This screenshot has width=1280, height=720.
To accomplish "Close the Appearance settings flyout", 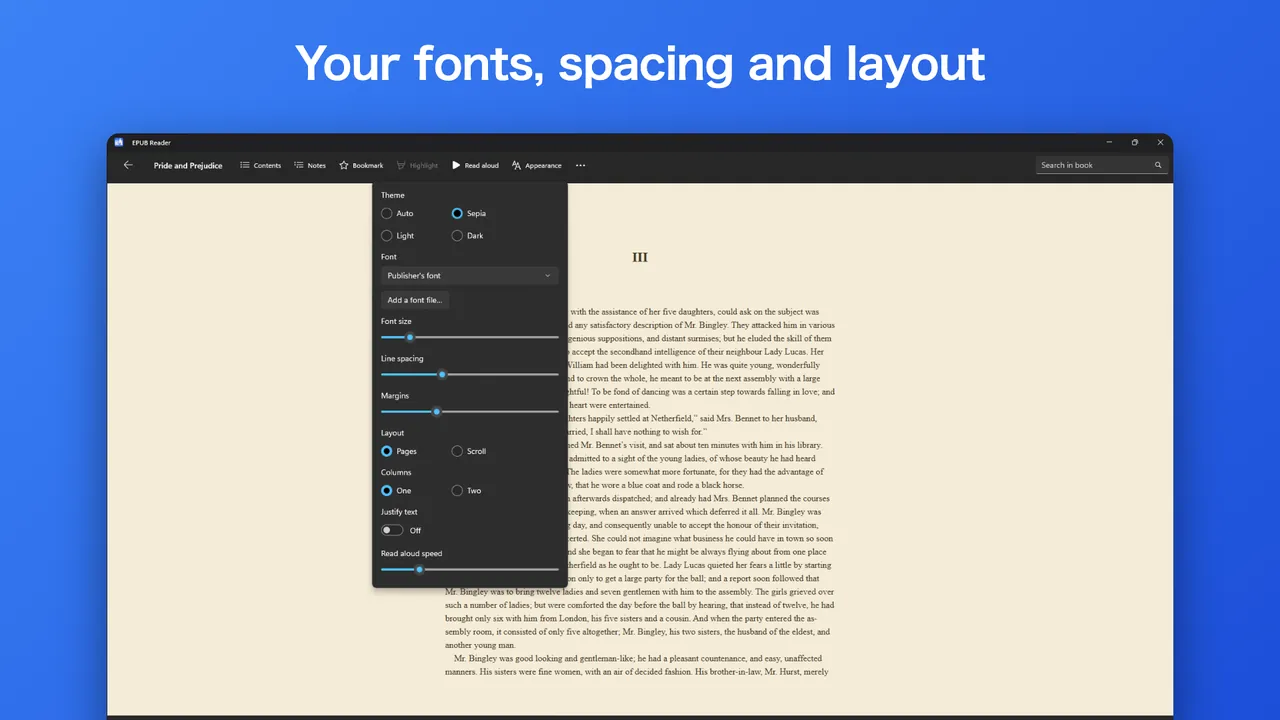I will tap(536, 165).
